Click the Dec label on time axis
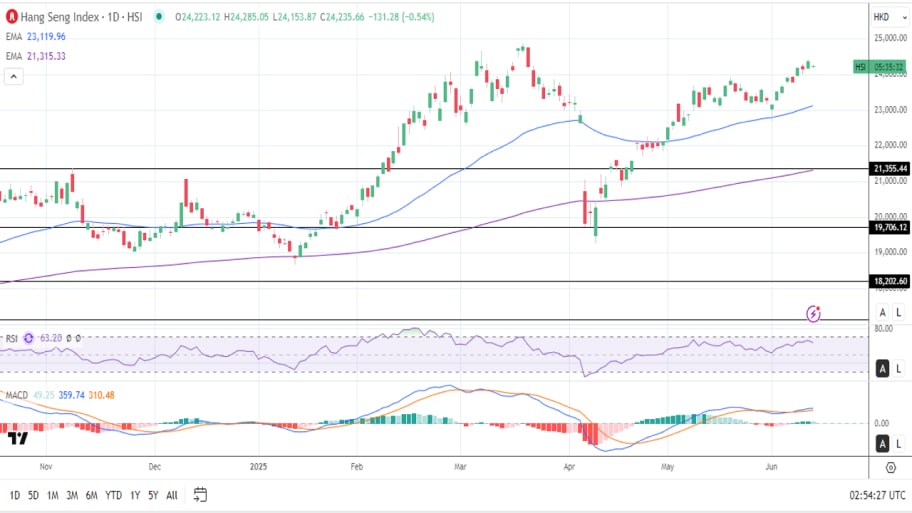The height and width of the screenshot is (513, 912). (155, 466)
